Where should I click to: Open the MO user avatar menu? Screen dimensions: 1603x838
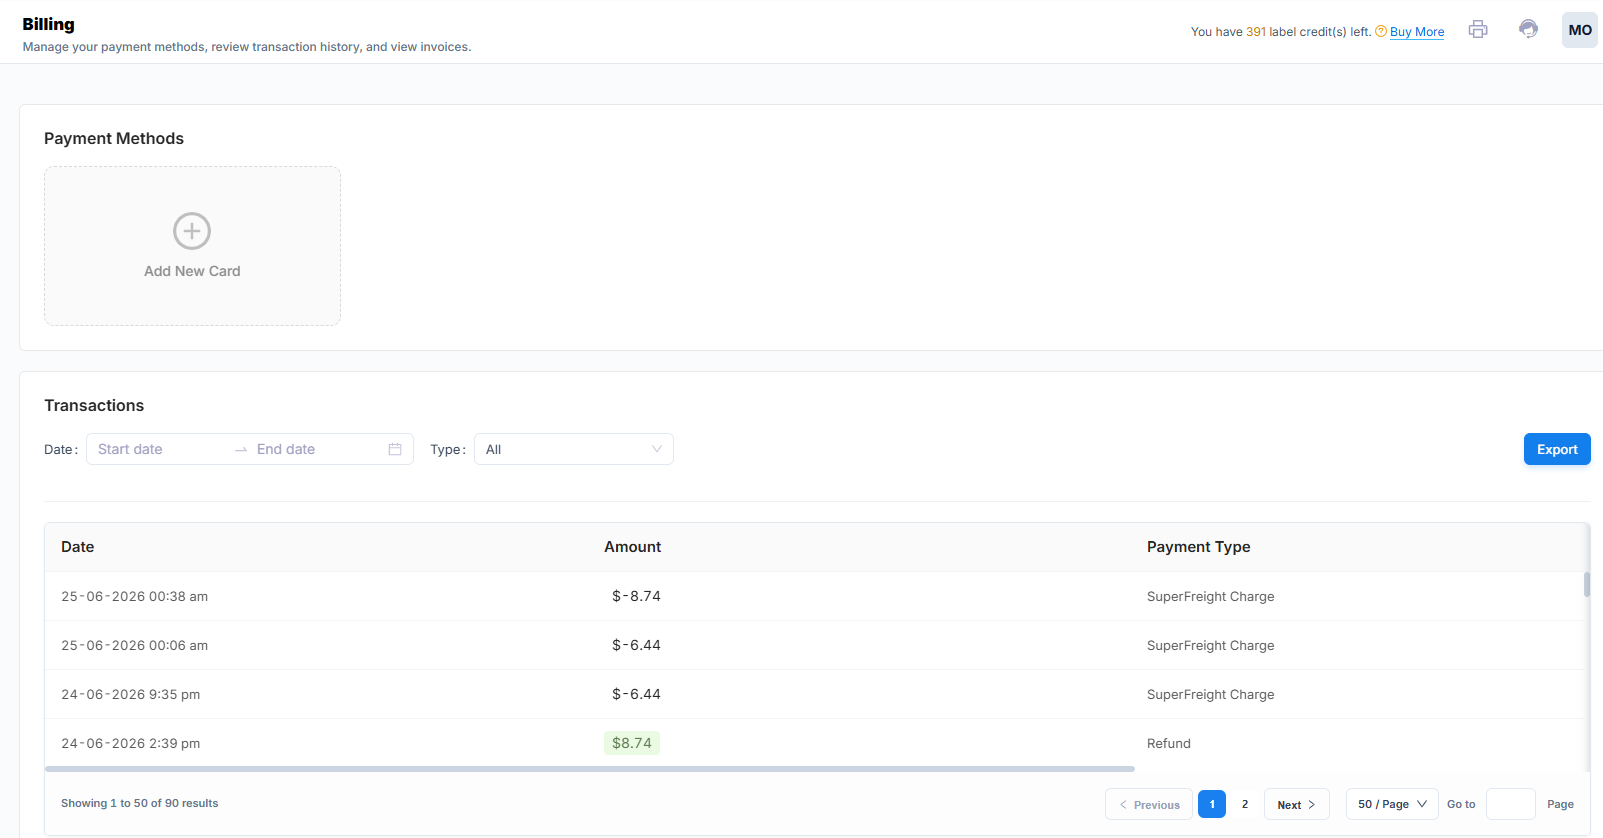[1580, 30]
